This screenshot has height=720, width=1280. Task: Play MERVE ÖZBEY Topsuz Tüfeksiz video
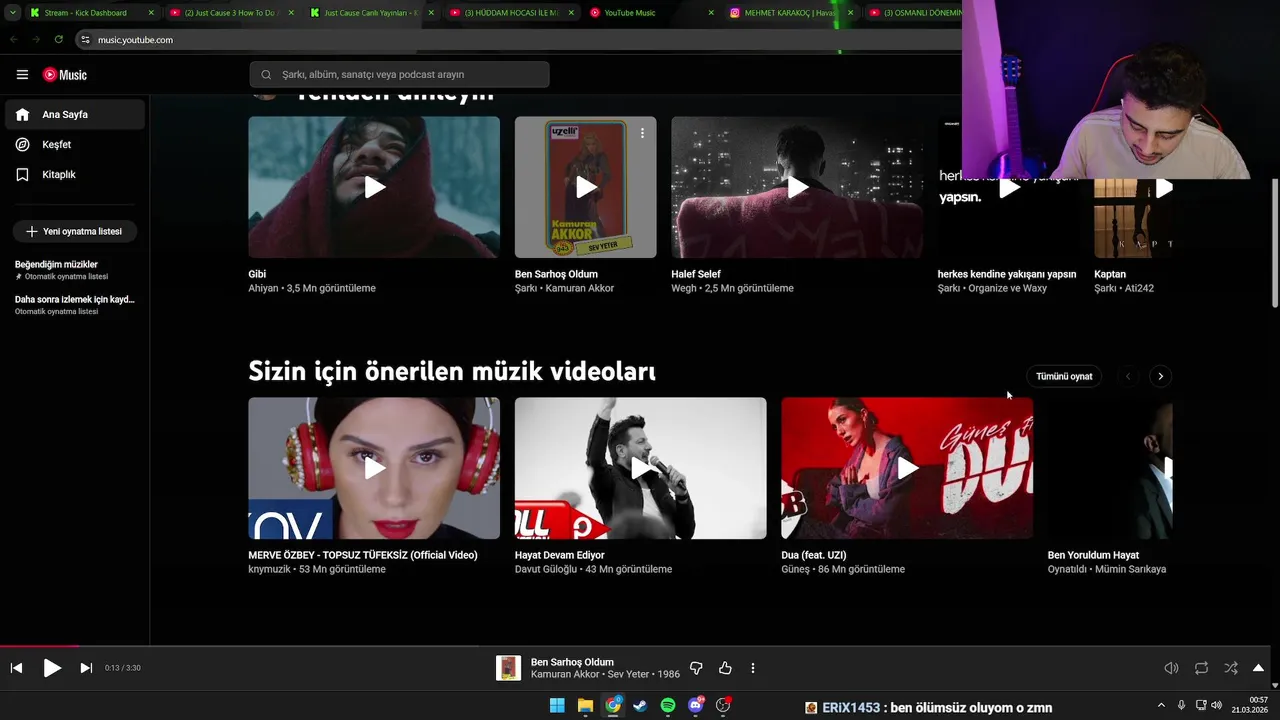tap(374, 468)
